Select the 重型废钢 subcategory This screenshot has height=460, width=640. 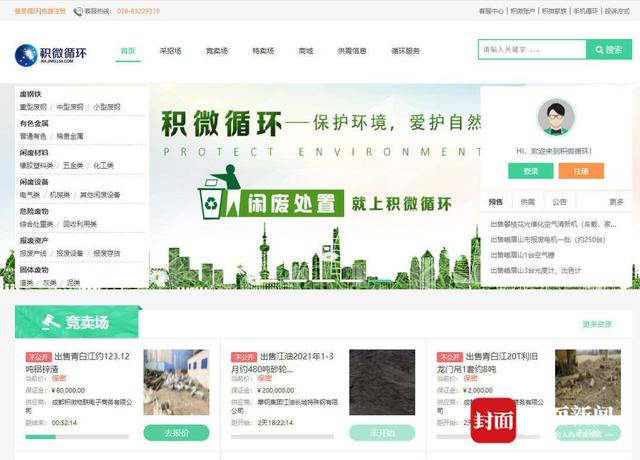(33, 107)
